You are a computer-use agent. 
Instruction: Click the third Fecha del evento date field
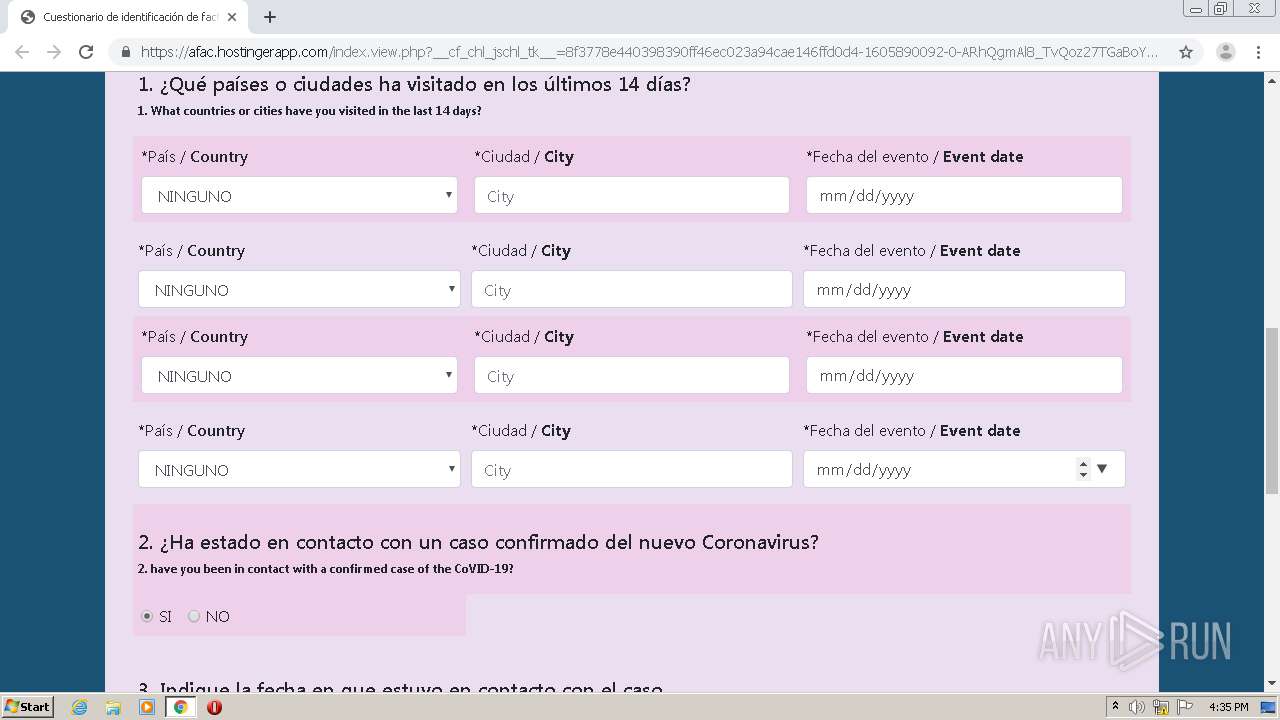(963, 375)
